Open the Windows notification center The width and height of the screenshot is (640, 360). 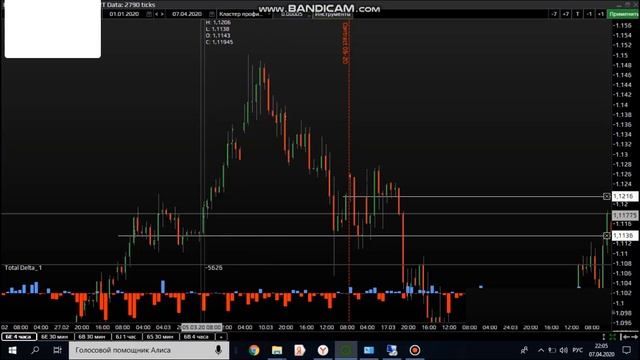pos(627,350)
